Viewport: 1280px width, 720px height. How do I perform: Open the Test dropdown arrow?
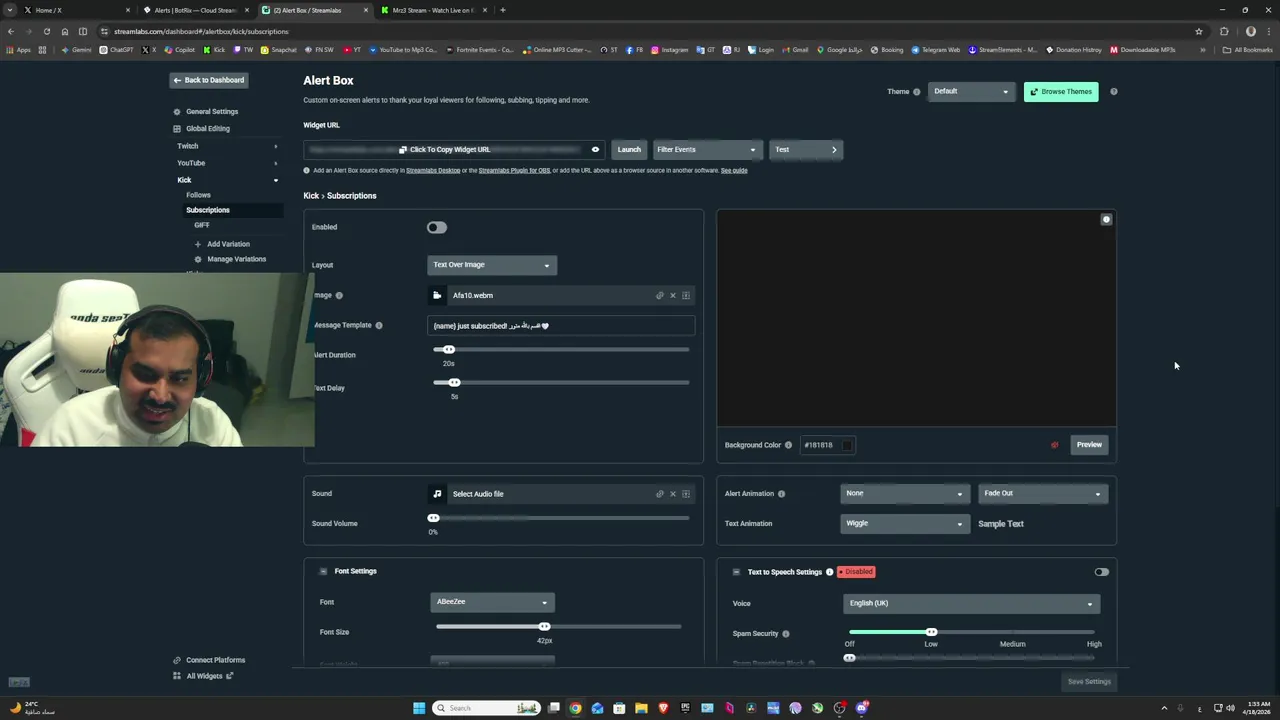click(x=834, y=150)
